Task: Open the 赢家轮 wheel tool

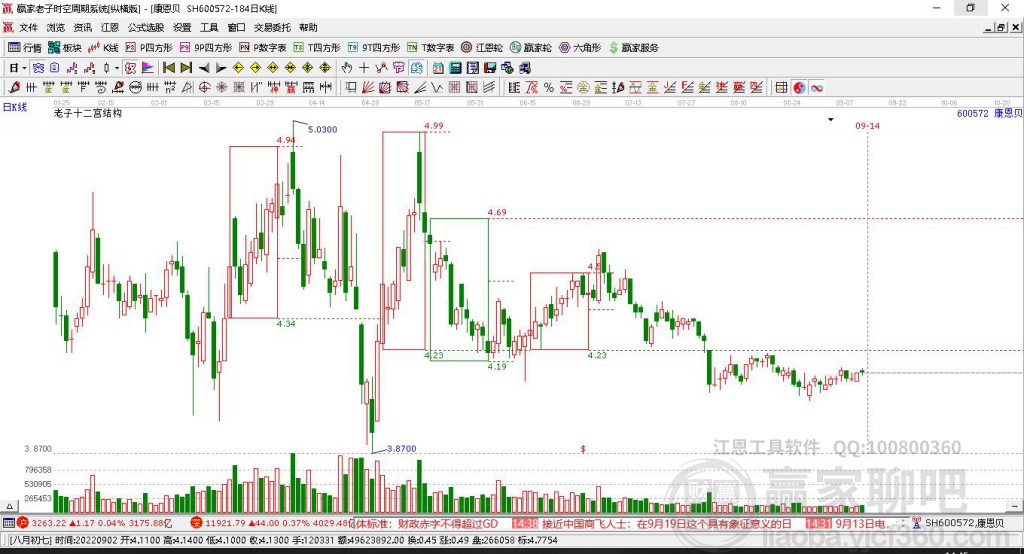Action: [x=530, y=48]
